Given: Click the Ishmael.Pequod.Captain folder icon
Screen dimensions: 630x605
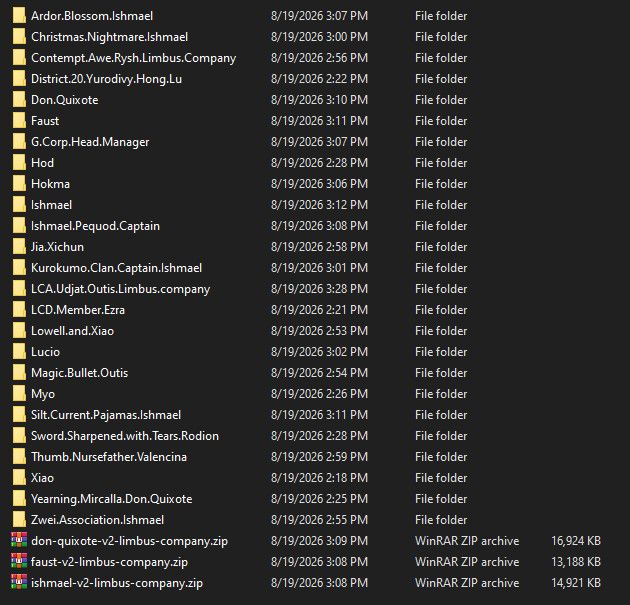Looking at the screenshot, I should click(19, 225).
